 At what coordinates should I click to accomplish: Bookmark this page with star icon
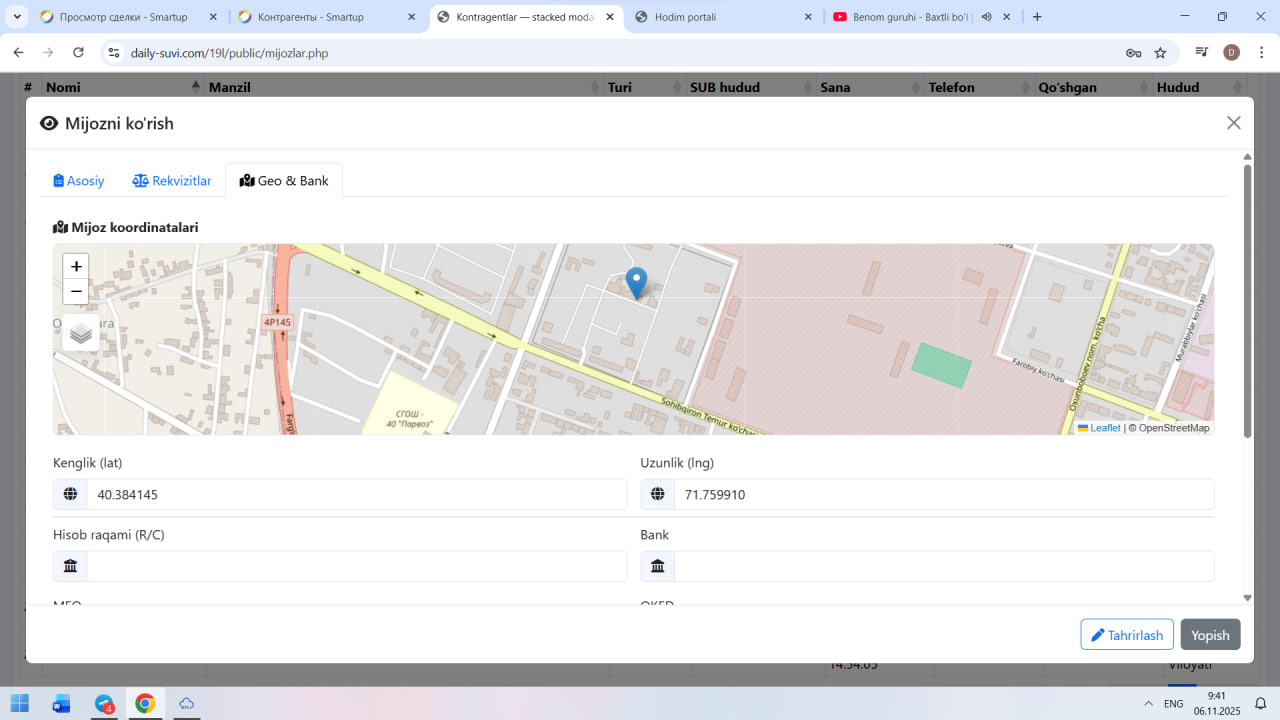[x=1160, y=53]
